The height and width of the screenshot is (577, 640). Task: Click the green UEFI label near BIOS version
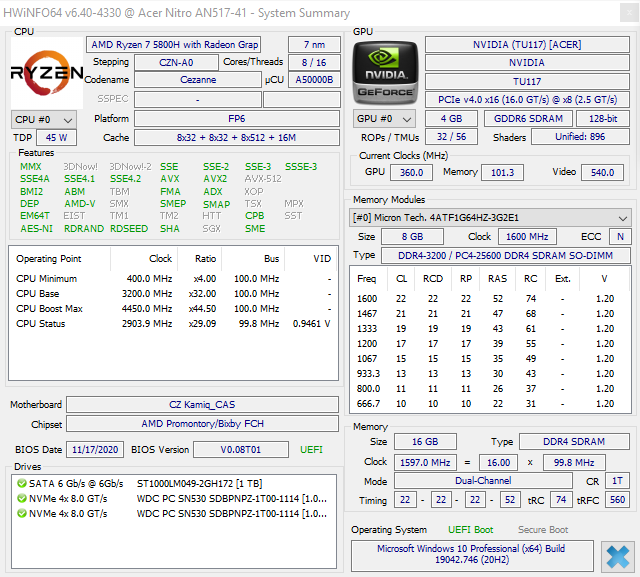pyautogui.click(x=311, y=450)
